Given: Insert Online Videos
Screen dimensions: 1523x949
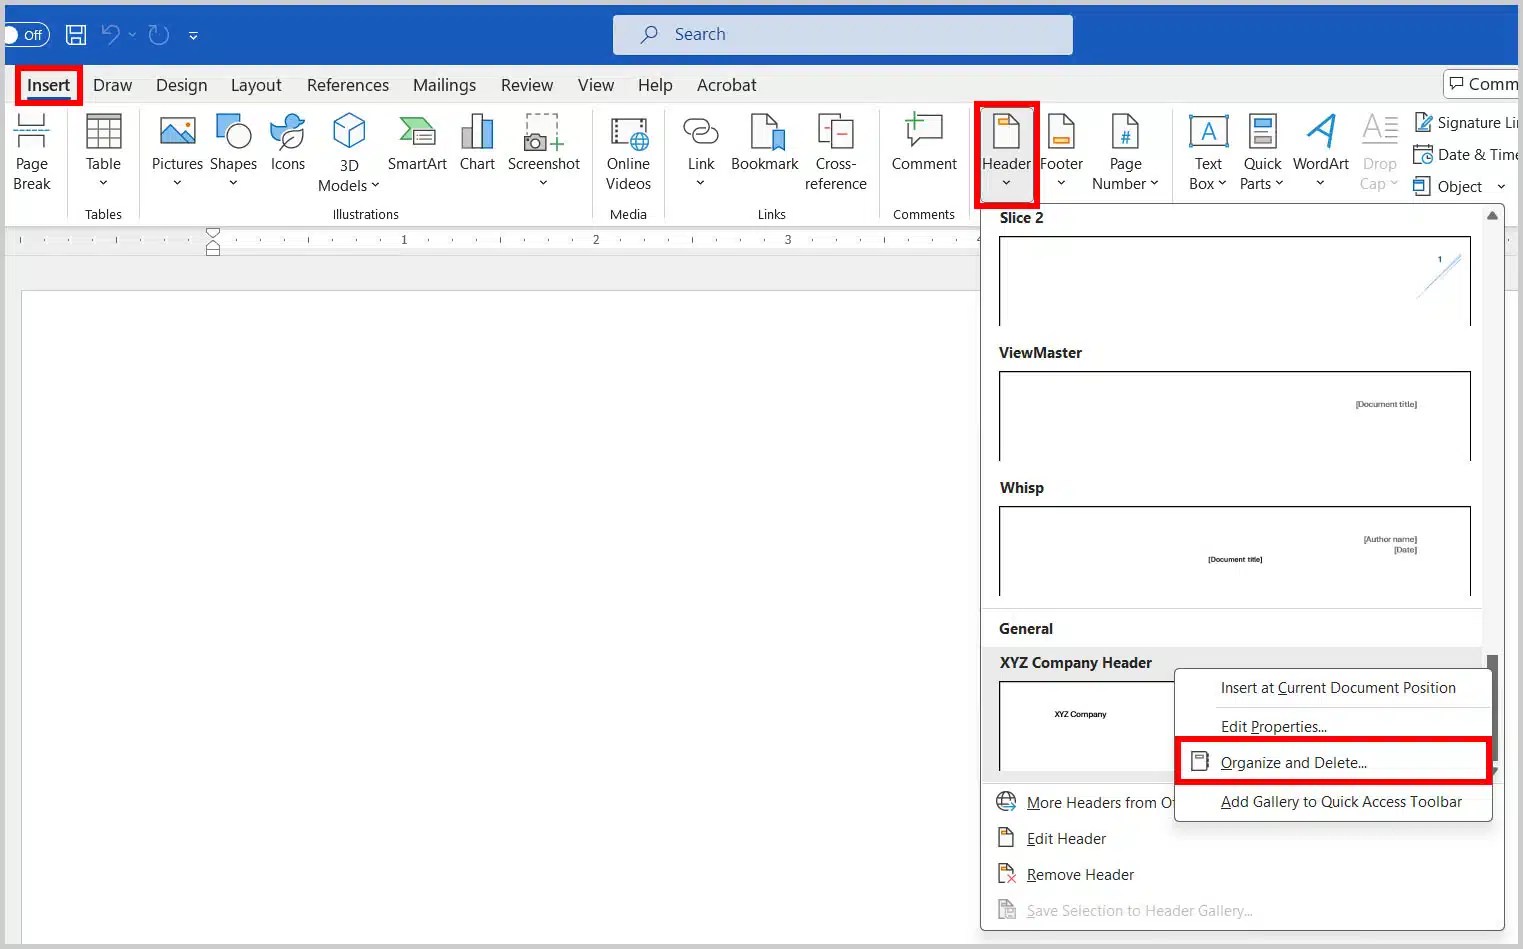Looking at the screenshot, I should point(628,152).
